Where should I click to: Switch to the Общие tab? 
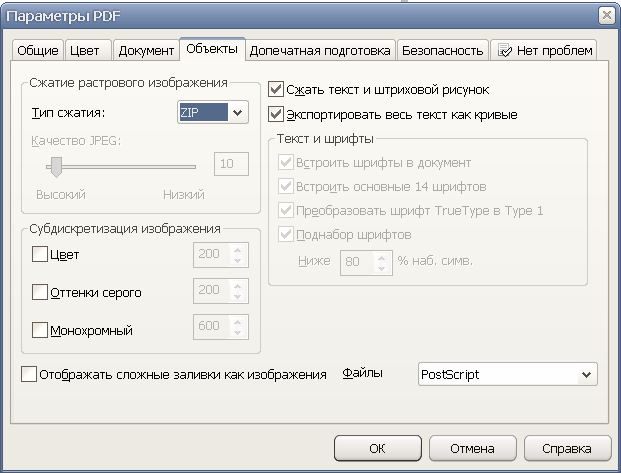(x=37, y=50)
